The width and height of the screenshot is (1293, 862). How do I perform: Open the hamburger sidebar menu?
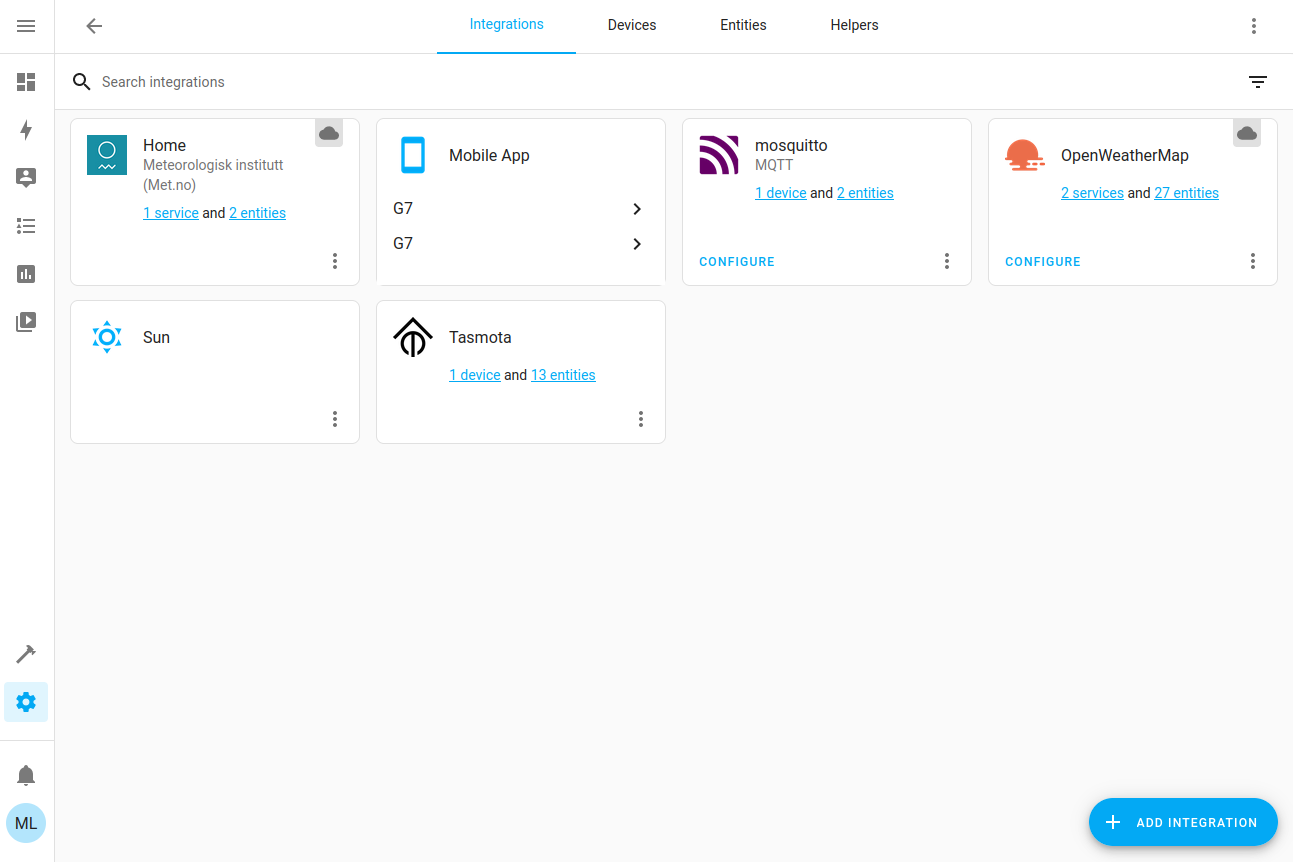coord(26,26)
